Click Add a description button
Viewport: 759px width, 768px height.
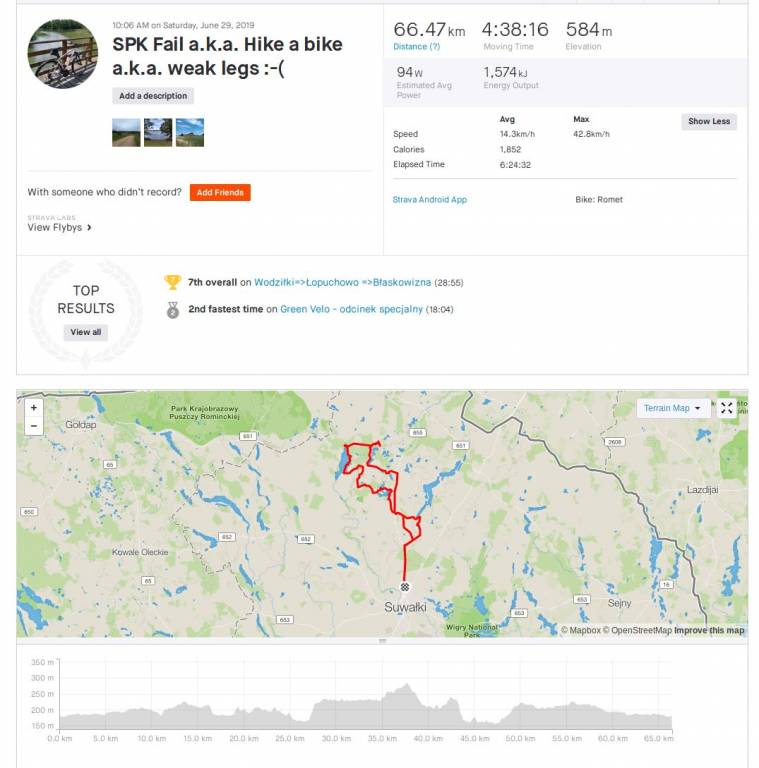pyautogui.click(x=153, y=96)
